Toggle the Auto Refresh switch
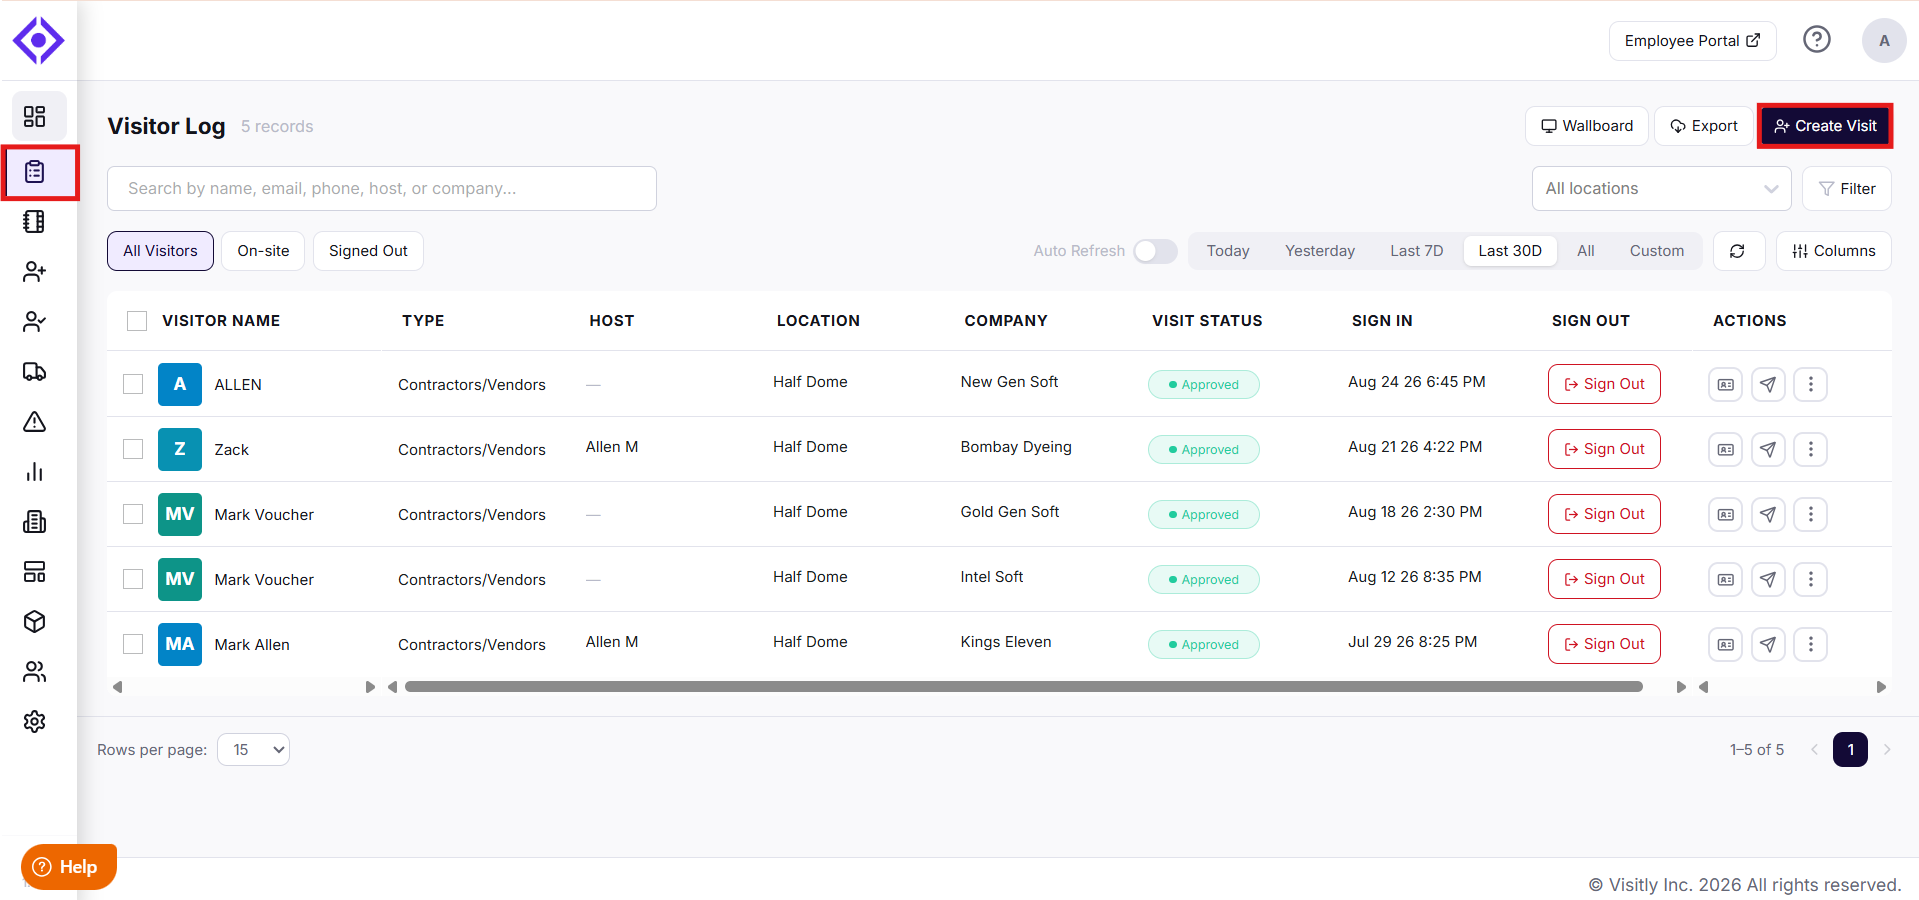 pos(1155,251)
